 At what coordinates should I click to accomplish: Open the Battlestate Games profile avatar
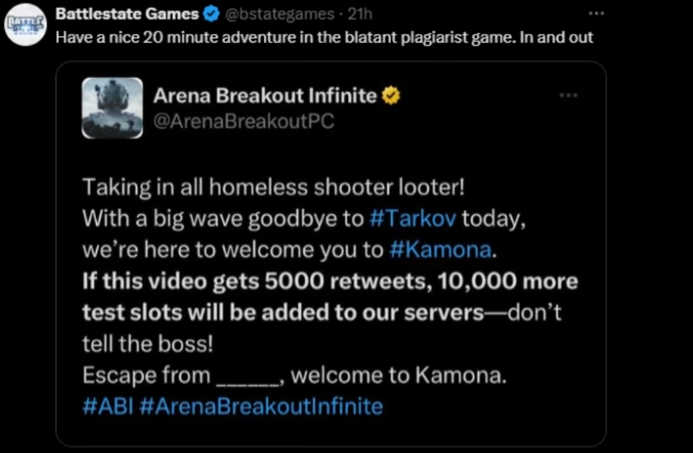[25, 24]
